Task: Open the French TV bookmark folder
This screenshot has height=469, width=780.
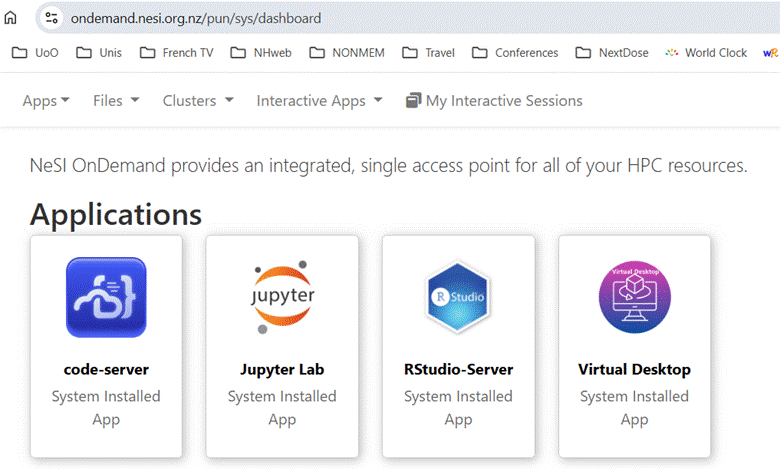Action: (x=176, y=53)
